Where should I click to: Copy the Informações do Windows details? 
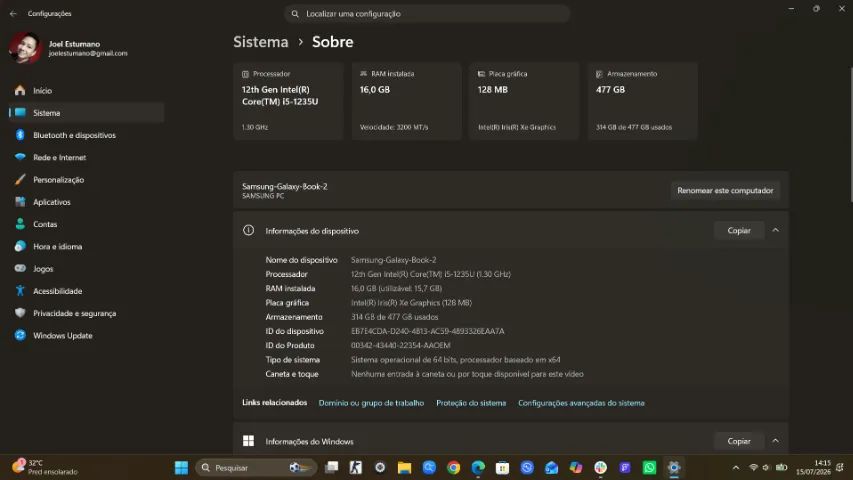739,441
